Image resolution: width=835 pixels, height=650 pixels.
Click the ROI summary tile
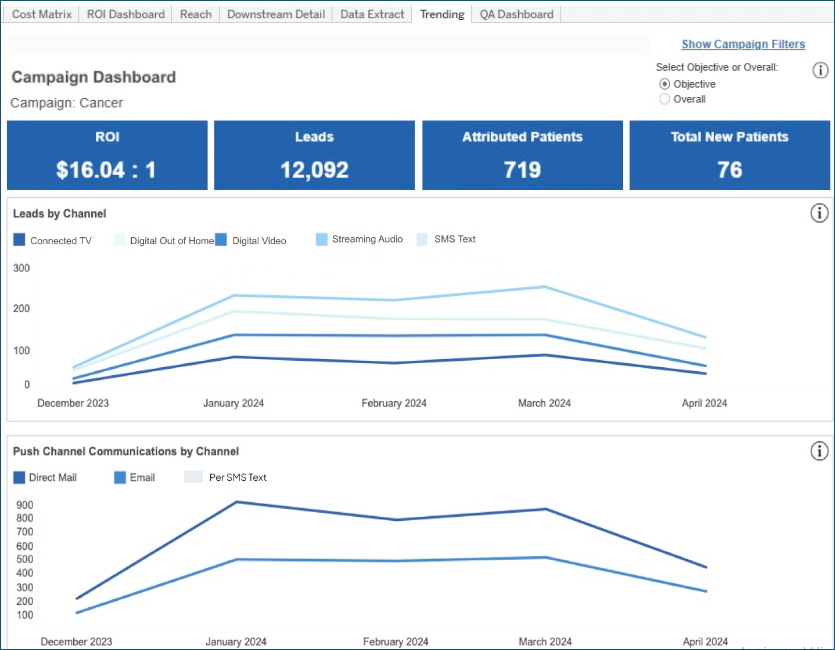[107, 155]
